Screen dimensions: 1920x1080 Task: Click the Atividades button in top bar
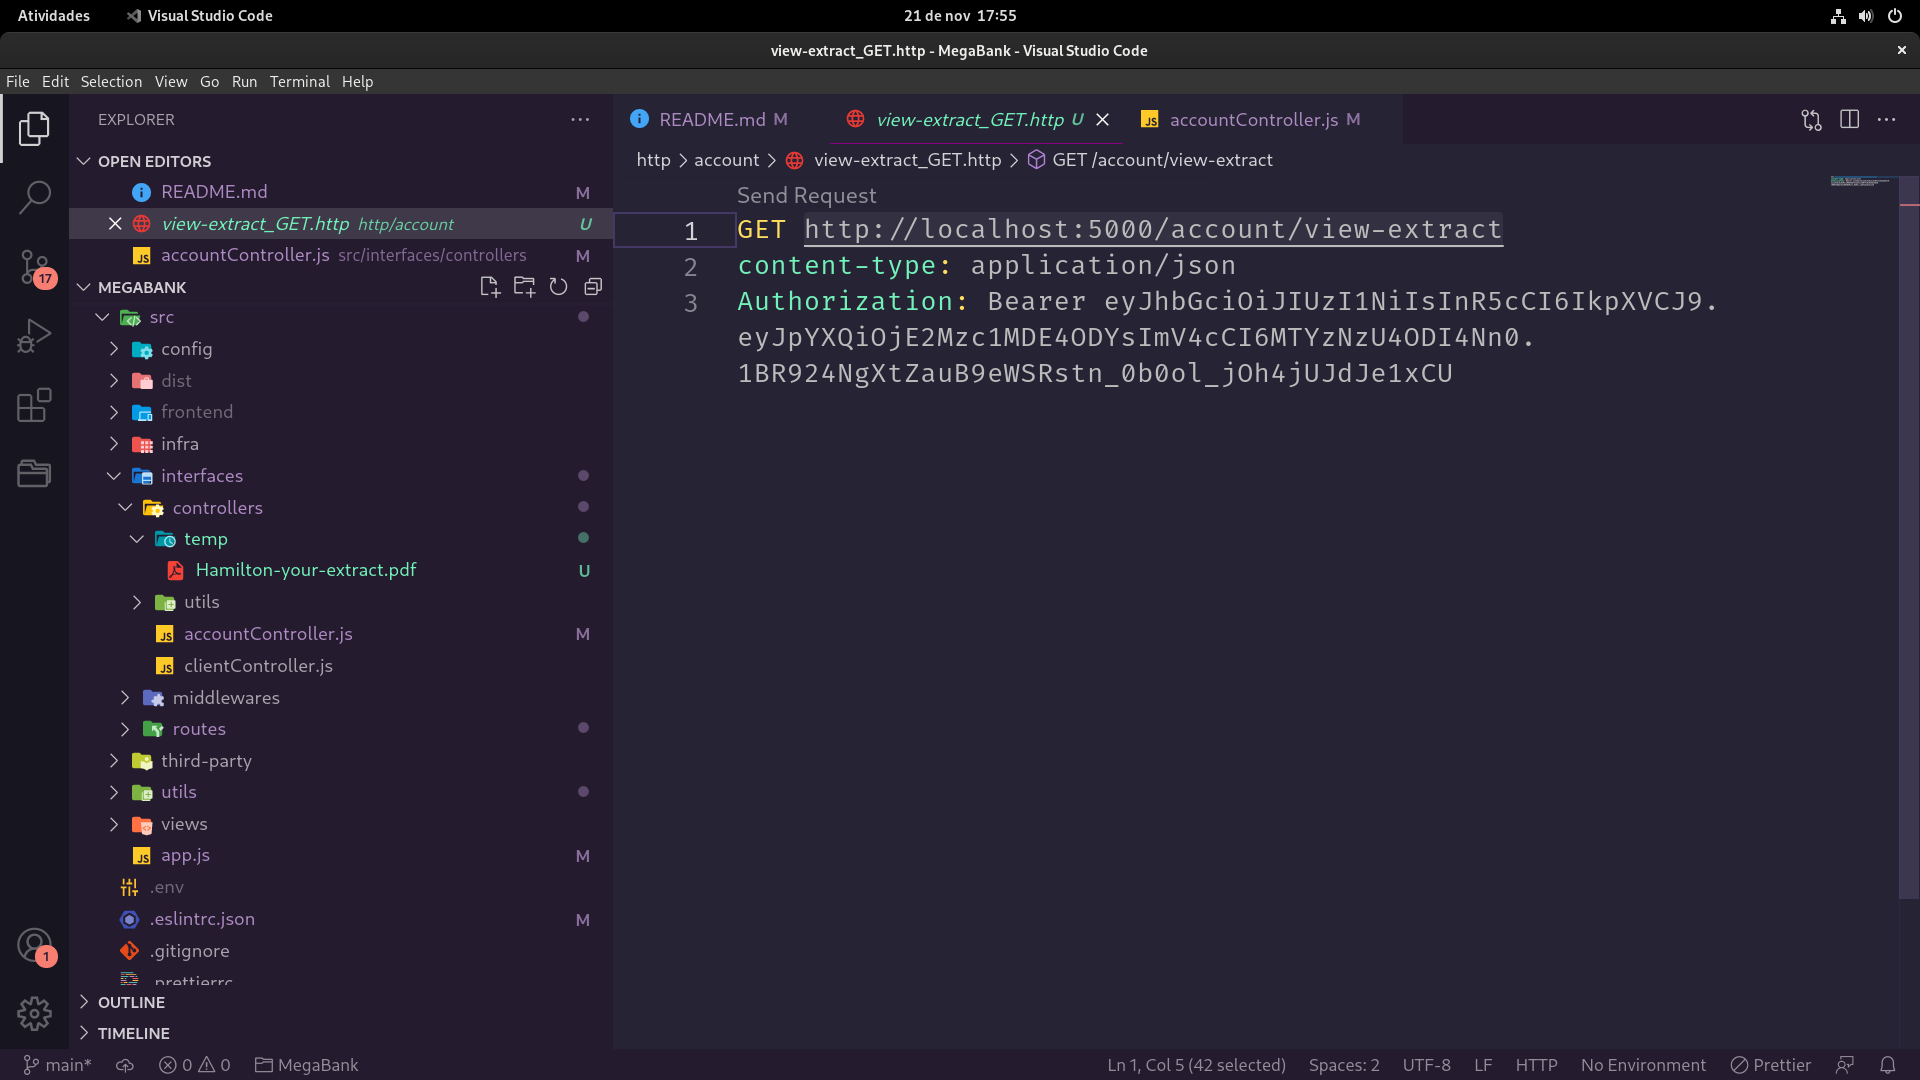pos(54,16)
